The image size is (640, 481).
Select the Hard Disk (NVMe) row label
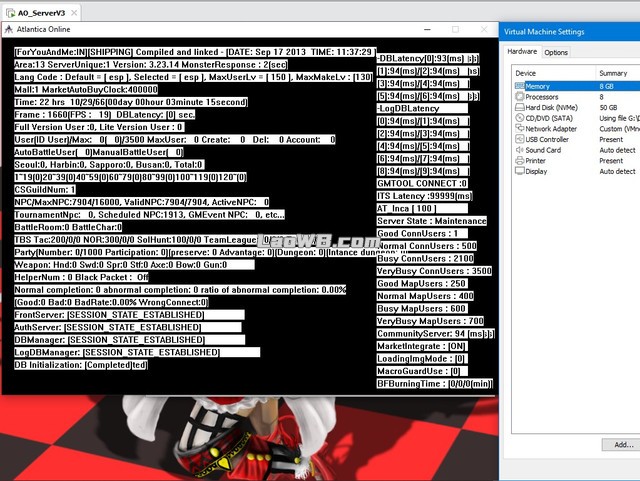[x=551, y=107]
